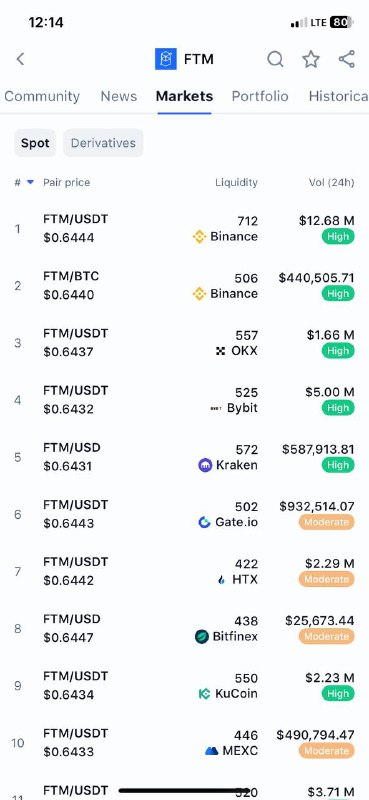Sort by Vol (24h) column header
This screenshot has height=800, width=369.
coord(331,183)
